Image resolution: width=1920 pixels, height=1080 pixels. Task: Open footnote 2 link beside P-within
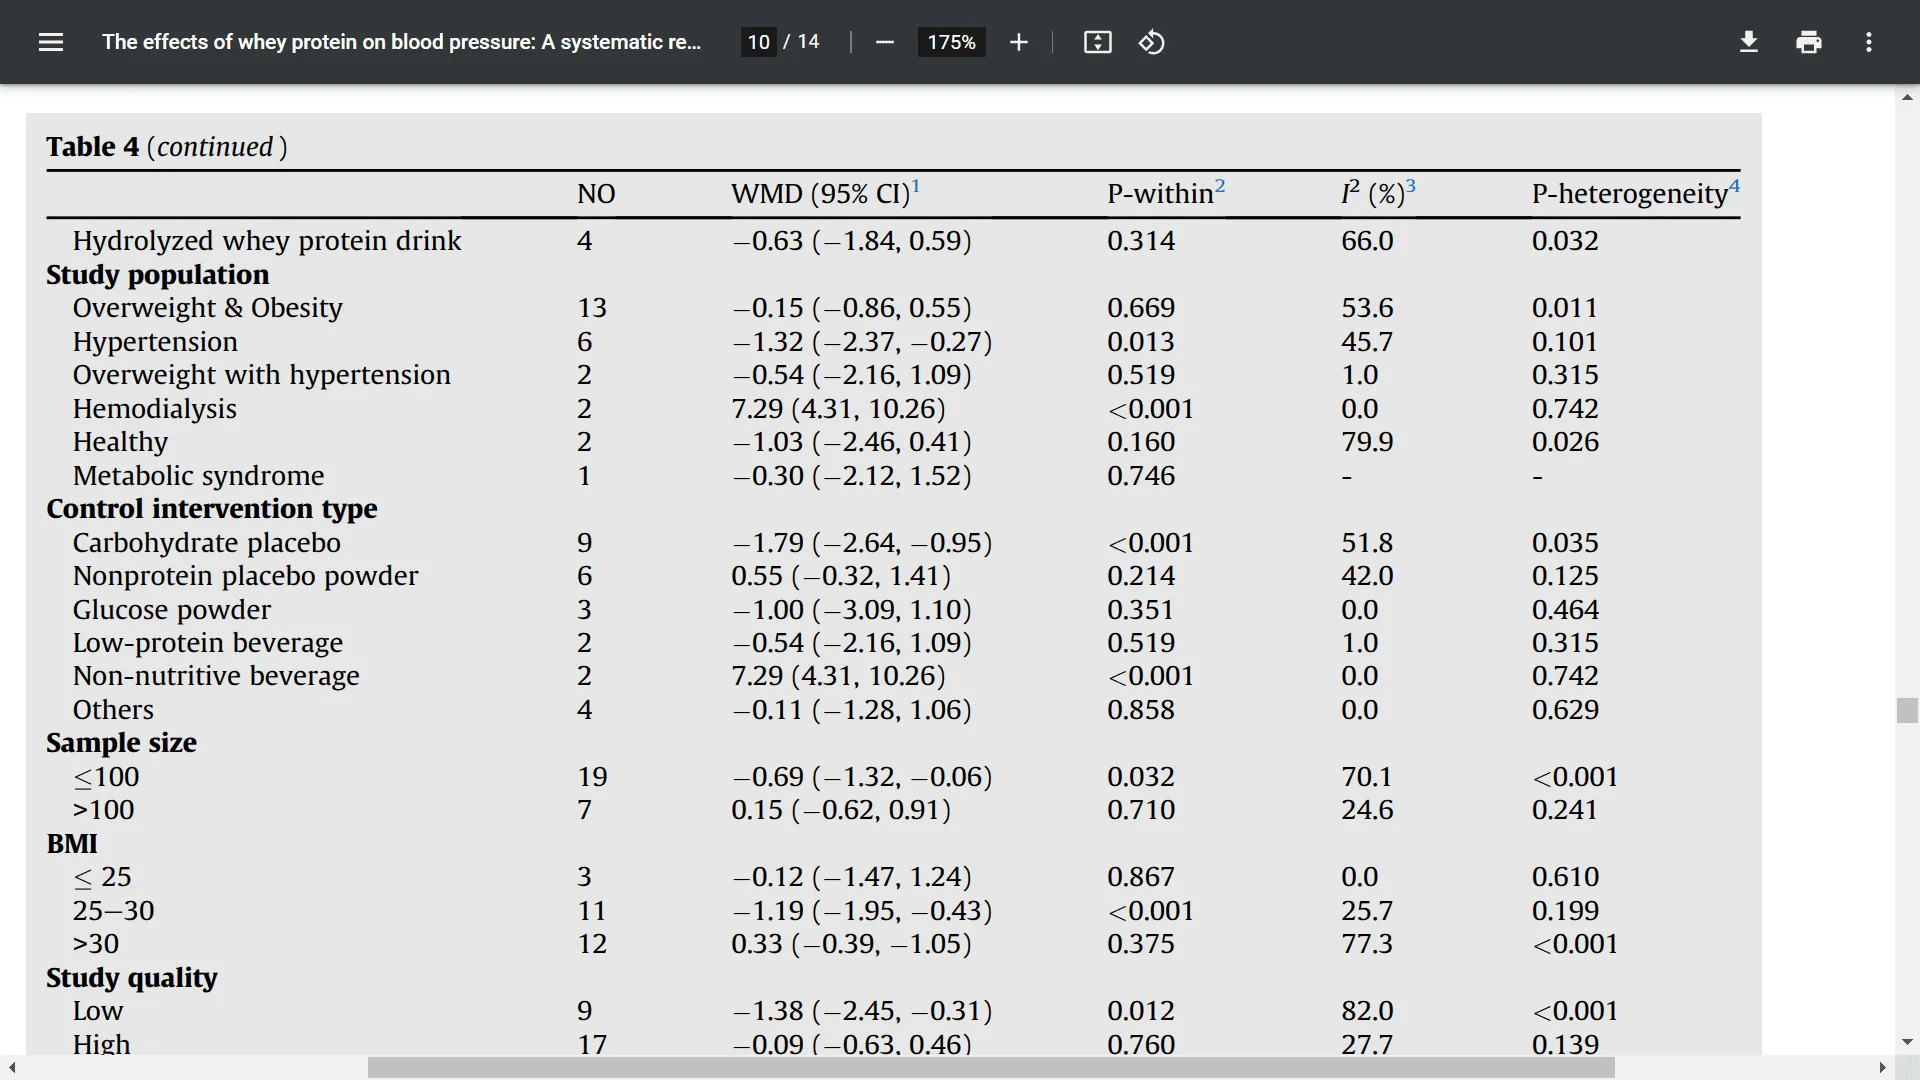(1220, 186)
